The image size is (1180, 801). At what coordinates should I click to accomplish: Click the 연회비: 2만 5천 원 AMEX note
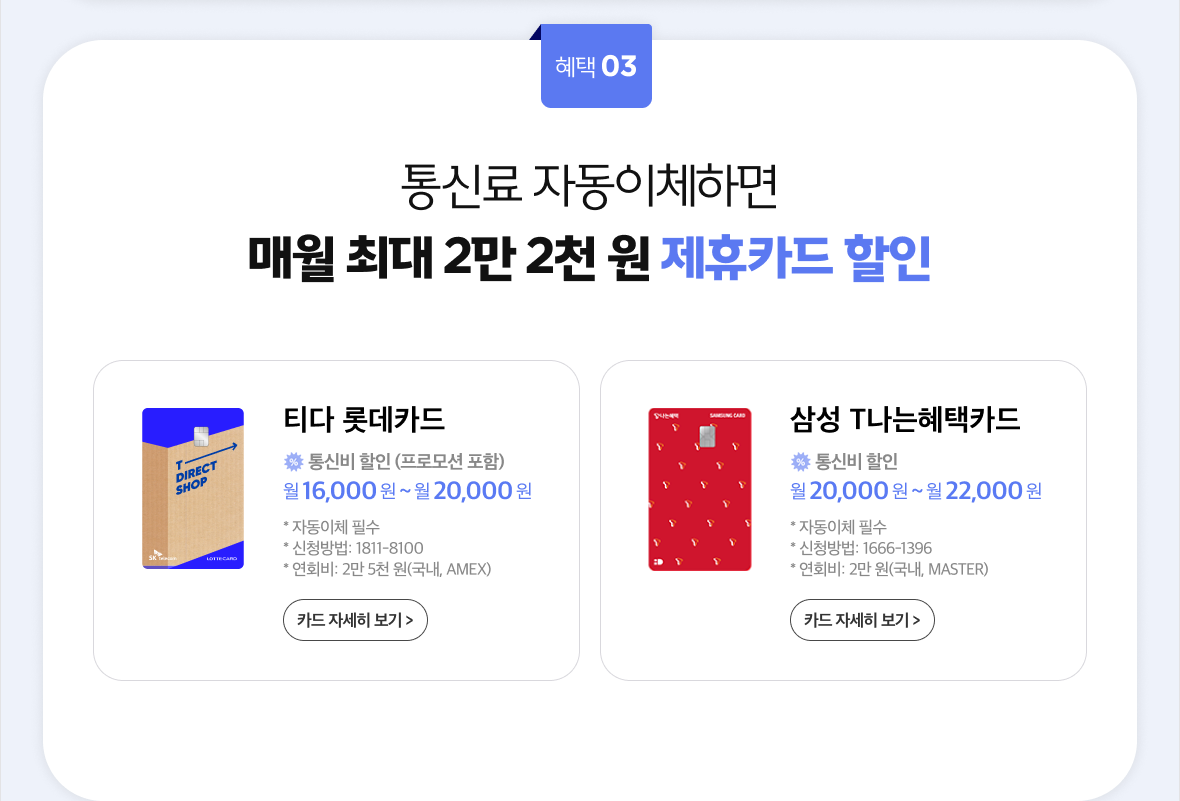[390, 569]
